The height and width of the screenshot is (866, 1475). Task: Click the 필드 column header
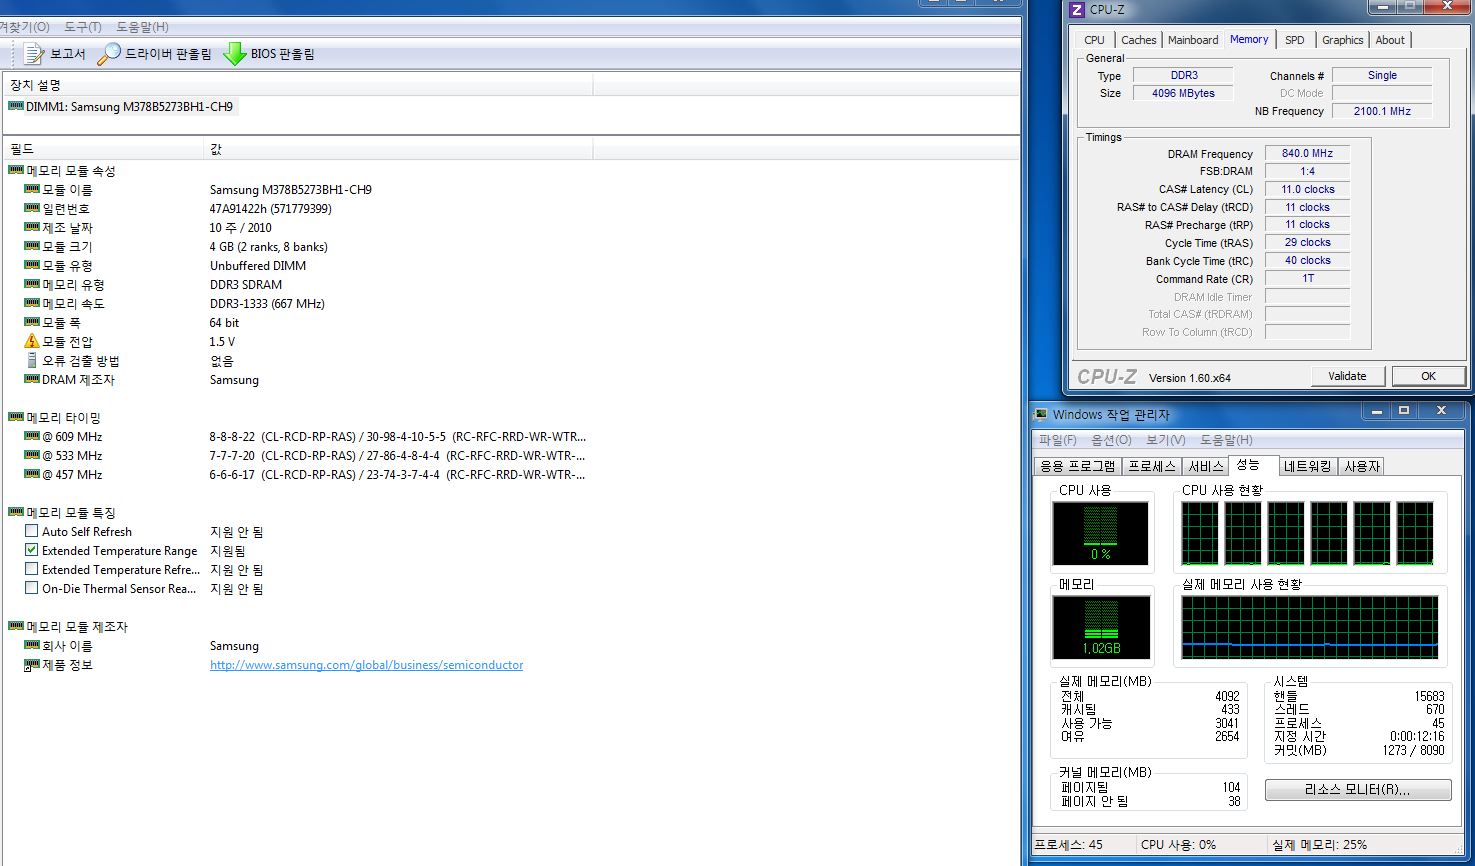[x=103, y=148]
